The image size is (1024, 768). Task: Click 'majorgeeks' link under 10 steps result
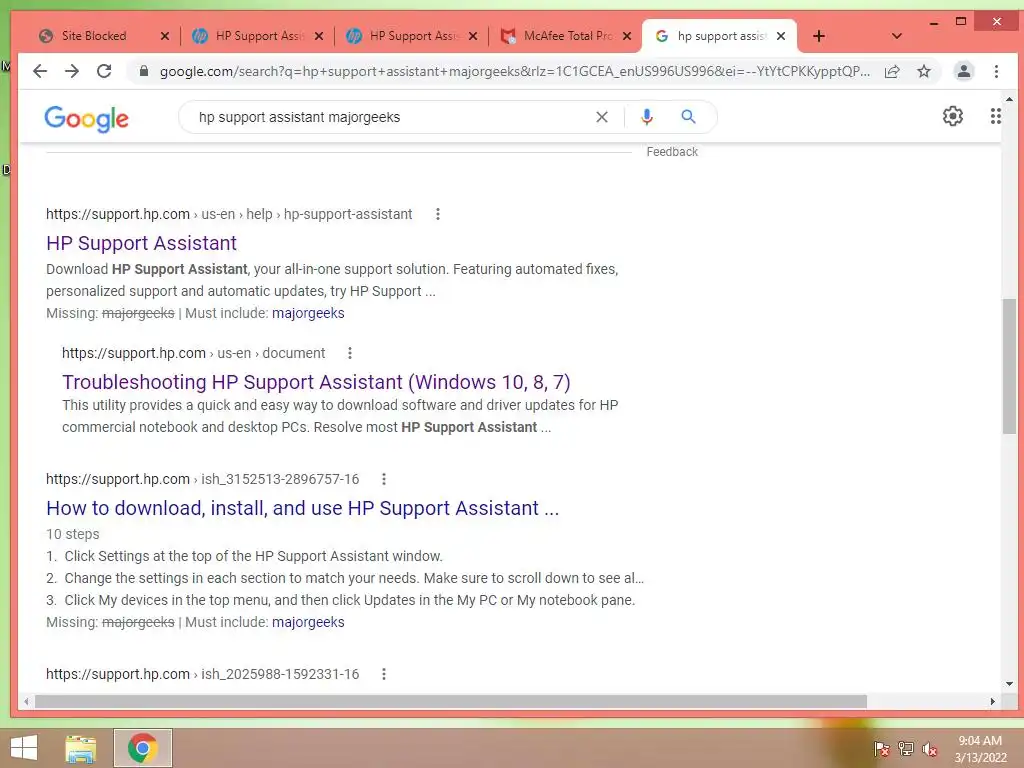(308, 622)
